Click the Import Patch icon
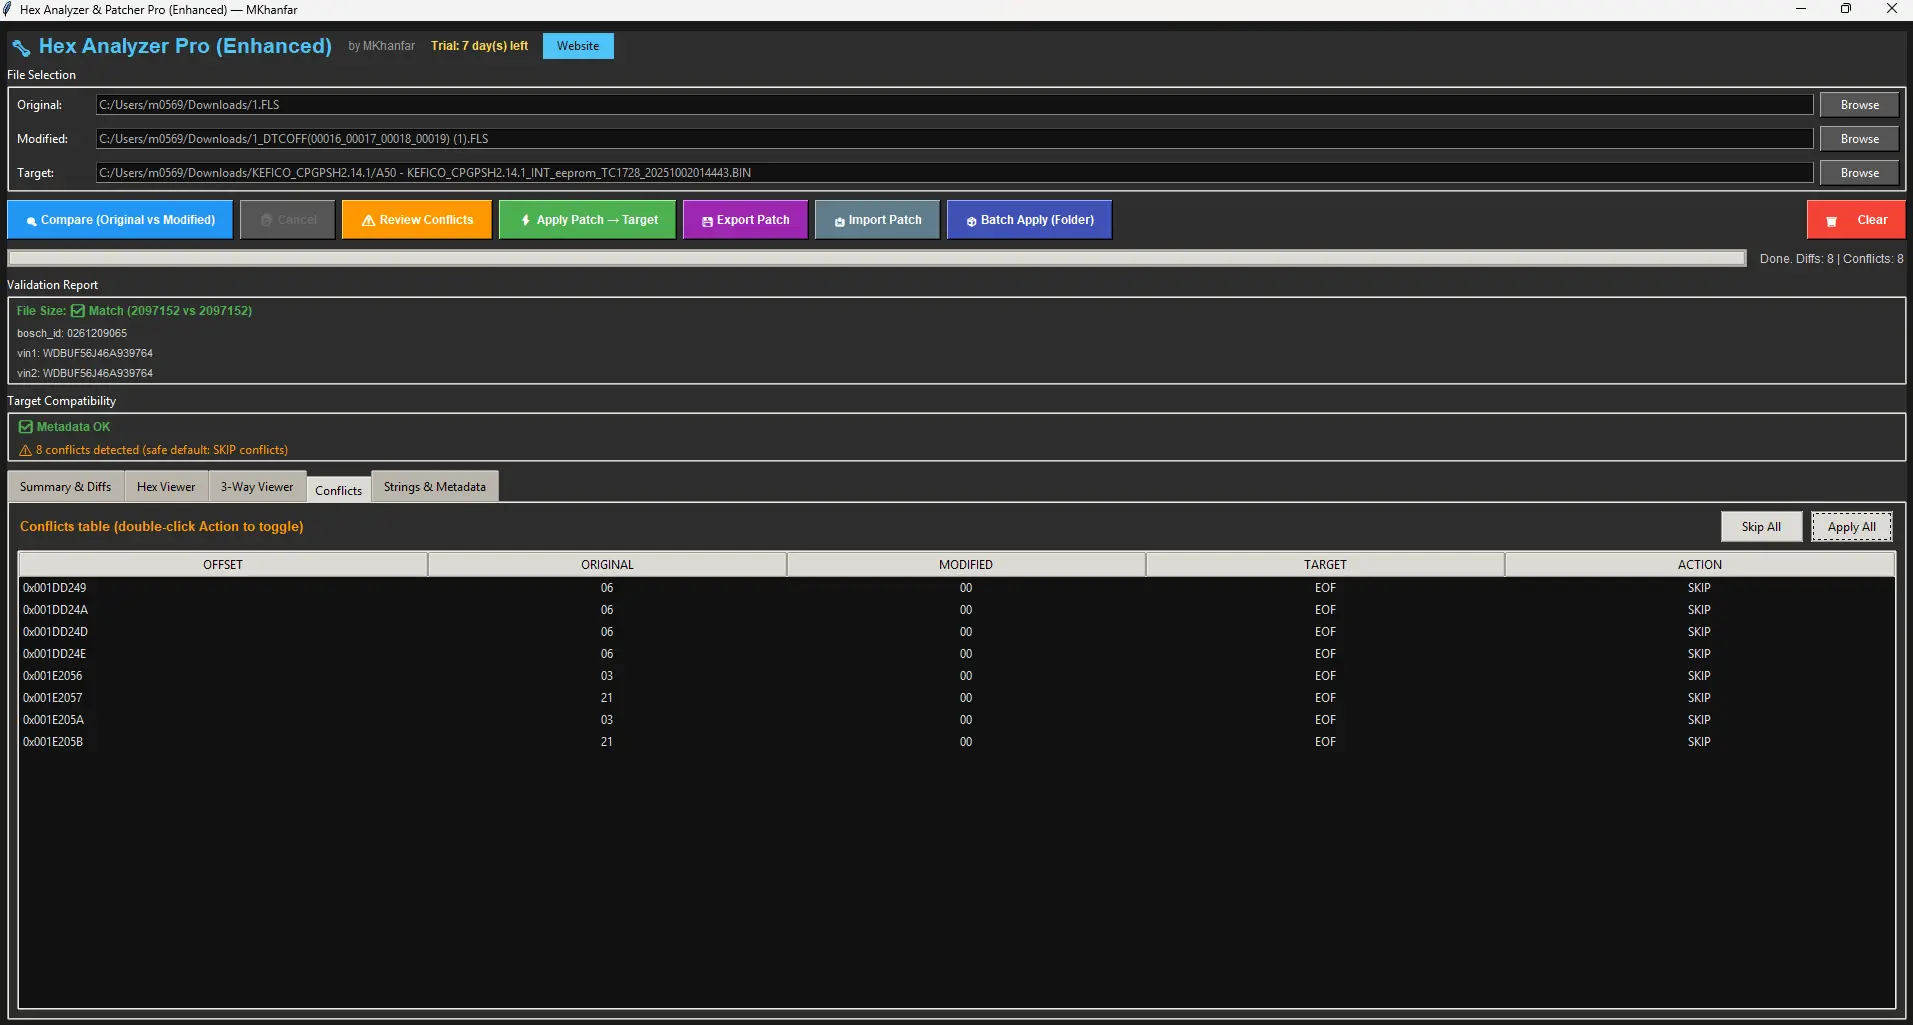 click(x=839, y=219)
